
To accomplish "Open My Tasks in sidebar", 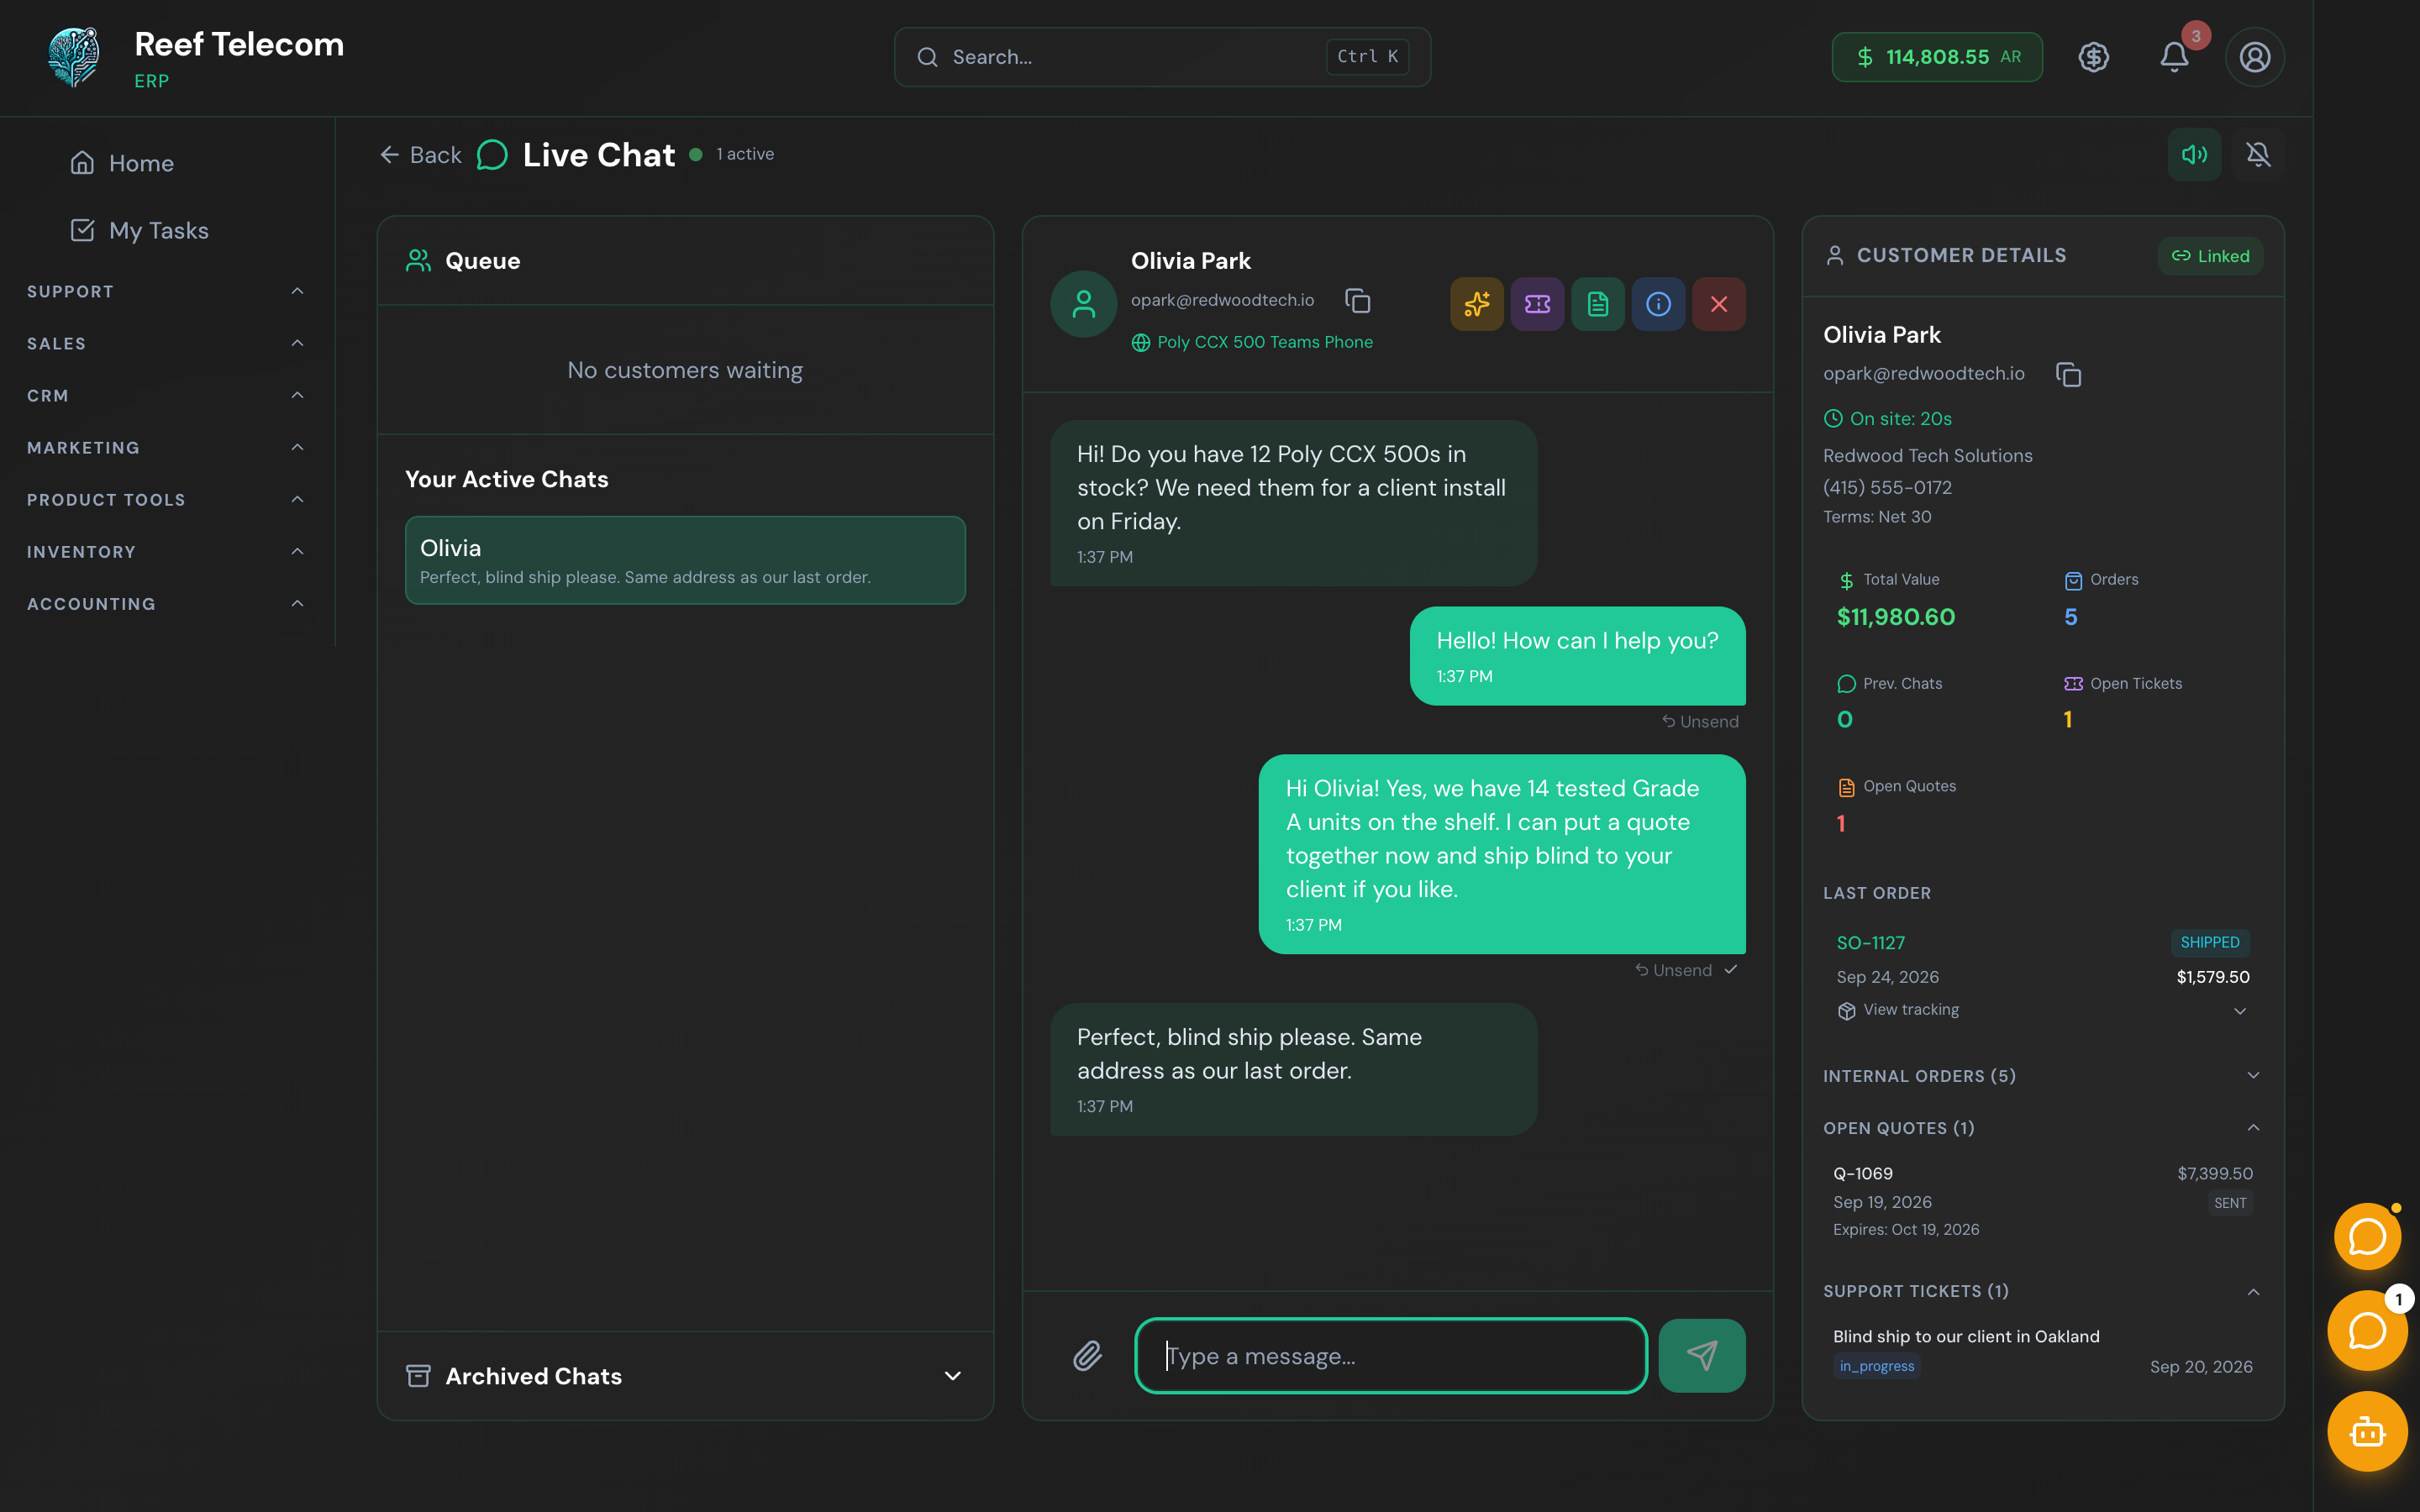I will tap(140, 230).
